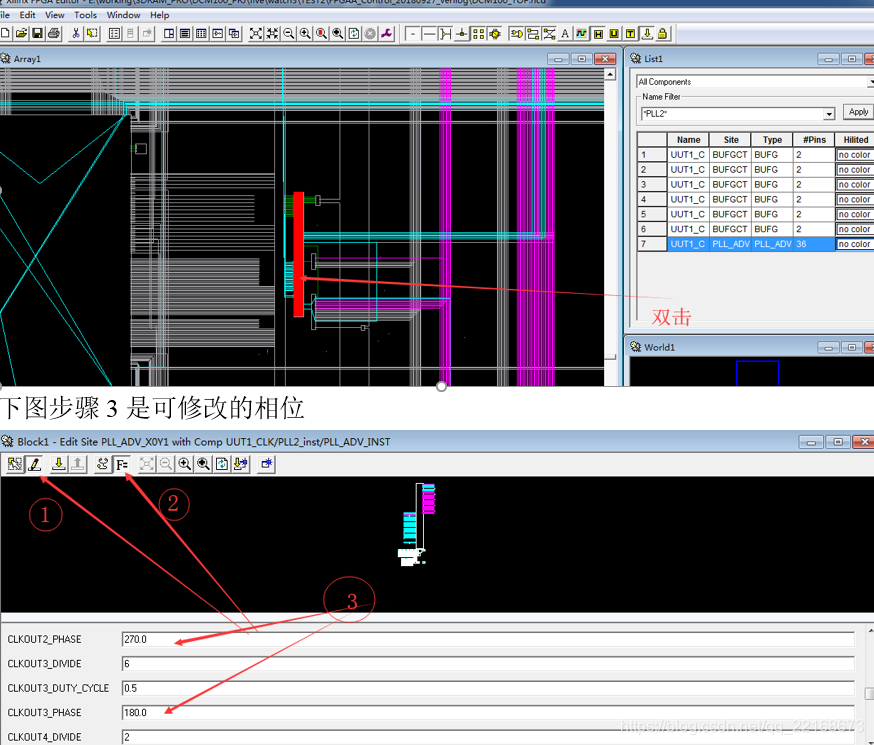Sort list by Site column header

731,140
